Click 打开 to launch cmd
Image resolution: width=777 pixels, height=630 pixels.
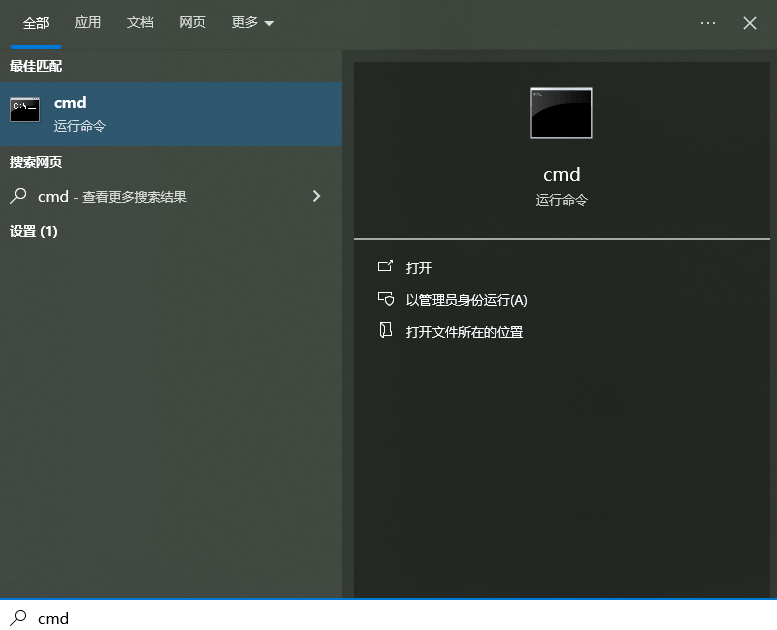pos(419,268)
